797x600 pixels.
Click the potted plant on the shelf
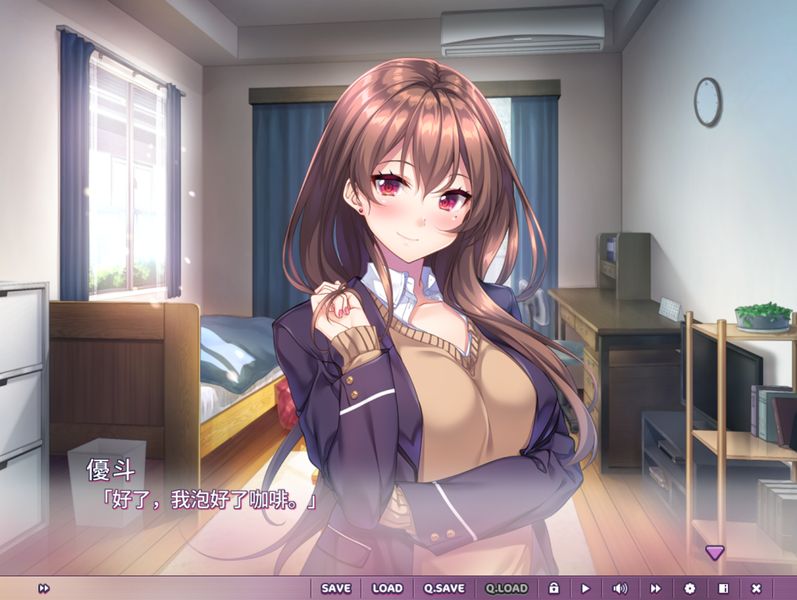click(763, 315)
